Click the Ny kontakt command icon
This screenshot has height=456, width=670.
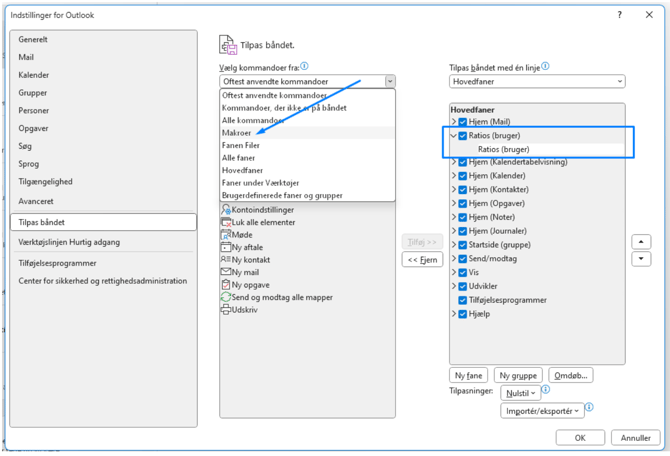tap(226, 260)
